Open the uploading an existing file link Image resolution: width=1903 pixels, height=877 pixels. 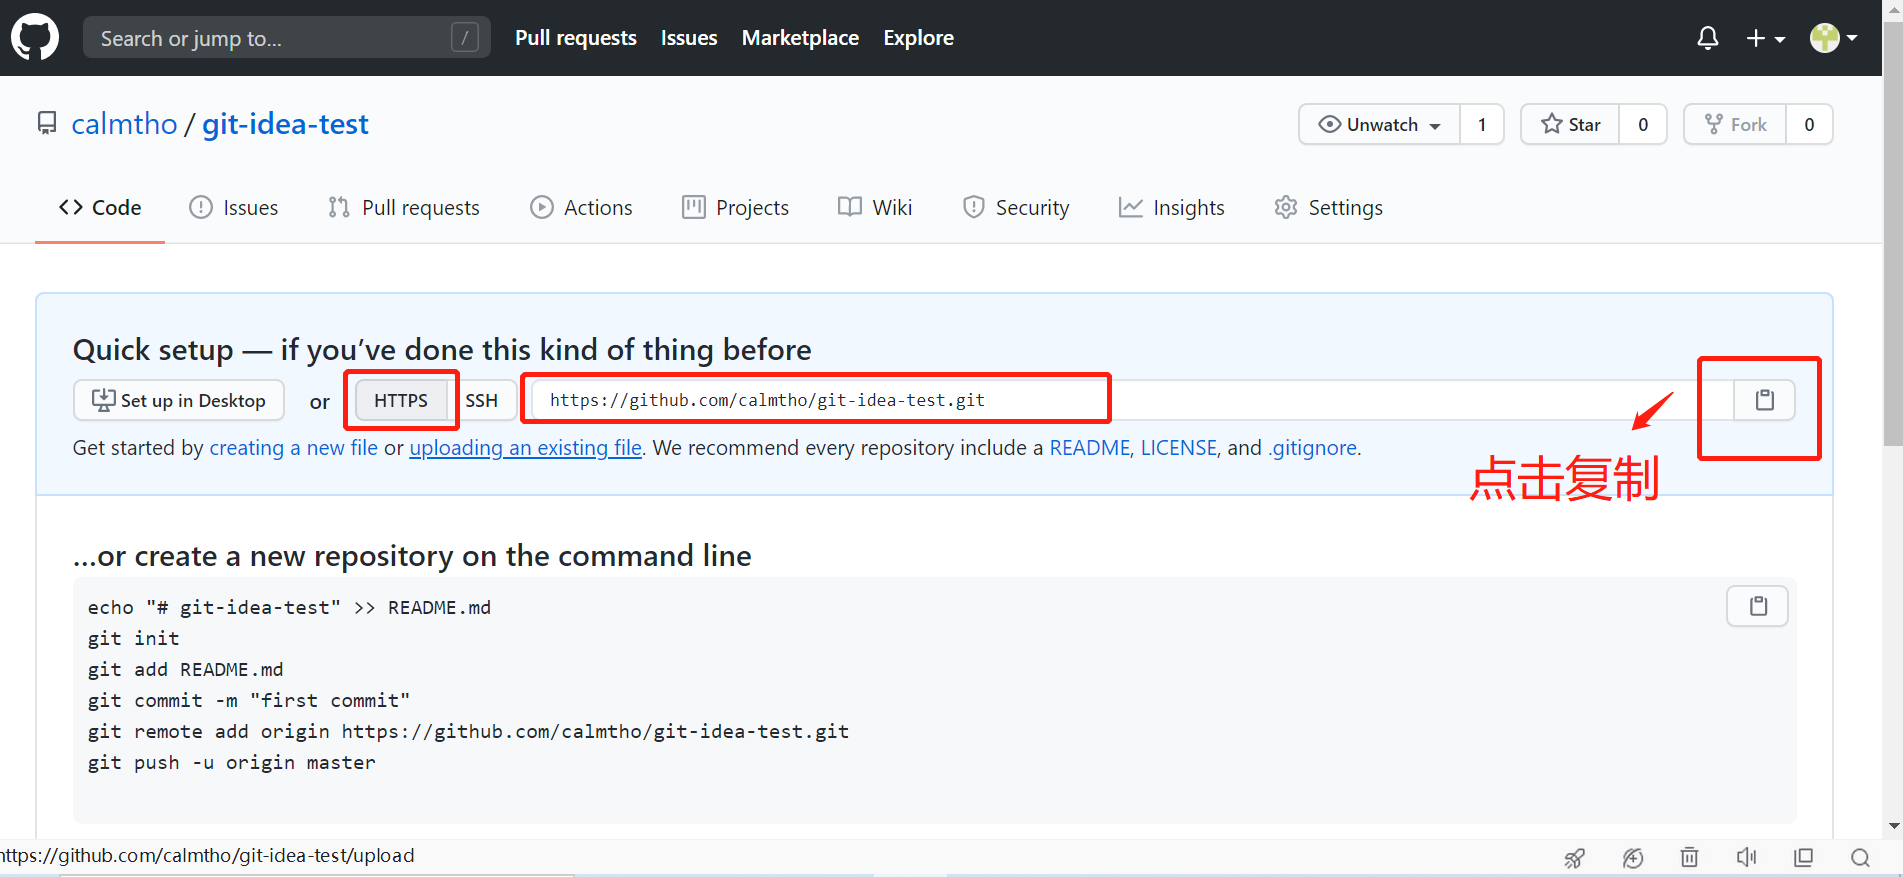tap(526, 448)
